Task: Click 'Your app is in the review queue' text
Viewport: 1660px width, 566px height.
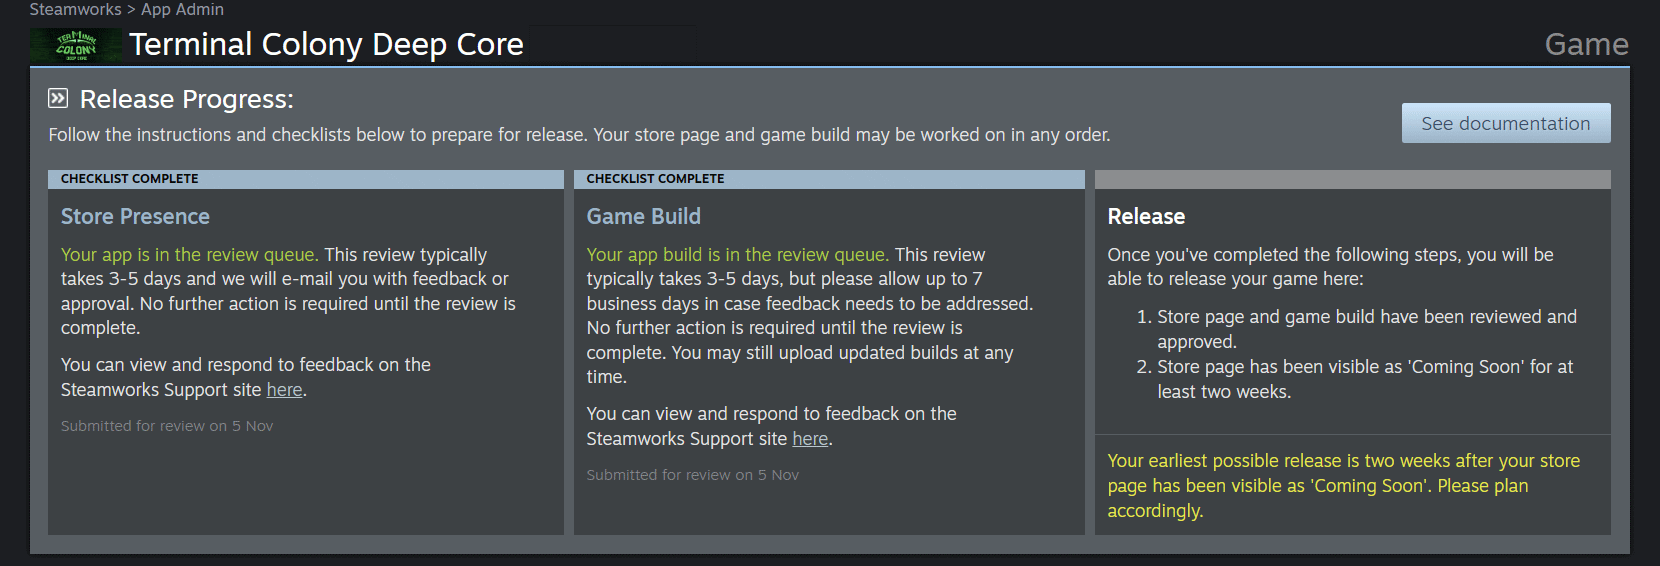Action: click(x=189, y=255)
